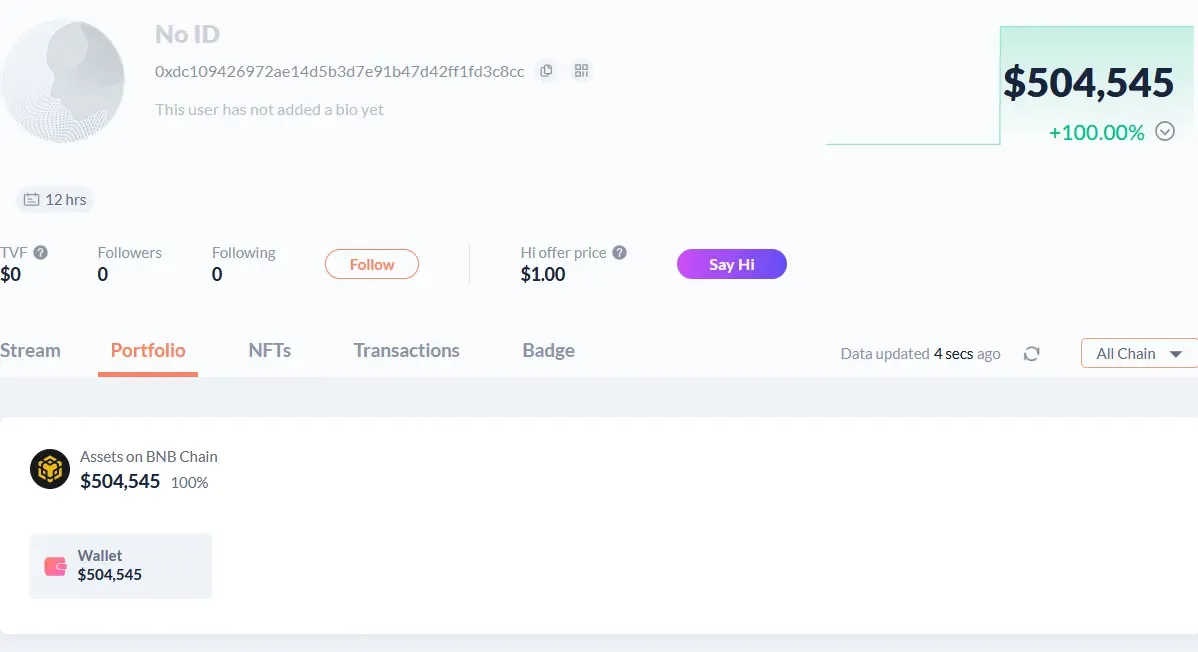Image resolution: width=1198 pixels, height=652 pixels.
Task: Click the calendar icon beside 12 hrs
Action: [31, 199]
